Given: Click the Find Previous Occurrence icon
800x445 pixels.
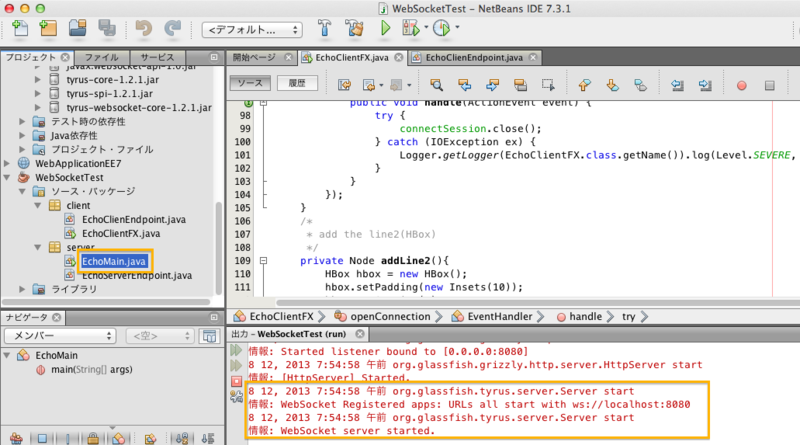Looking at the screenshot, I should tap(464, 85).
